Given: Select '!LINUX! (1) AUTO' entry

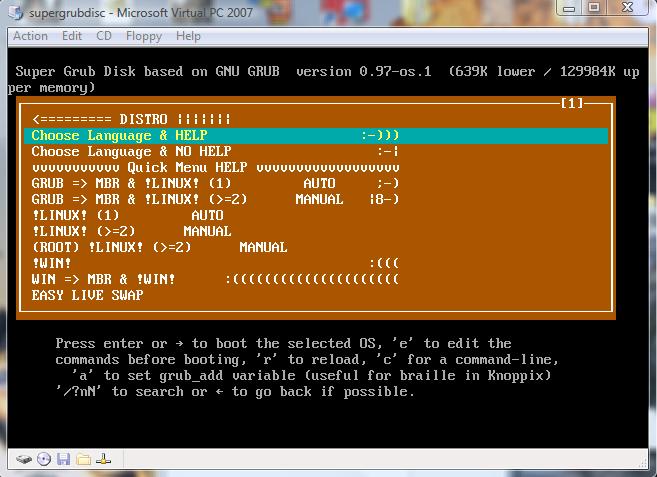Looking at the screenshot, I should [x=316, y=215].
